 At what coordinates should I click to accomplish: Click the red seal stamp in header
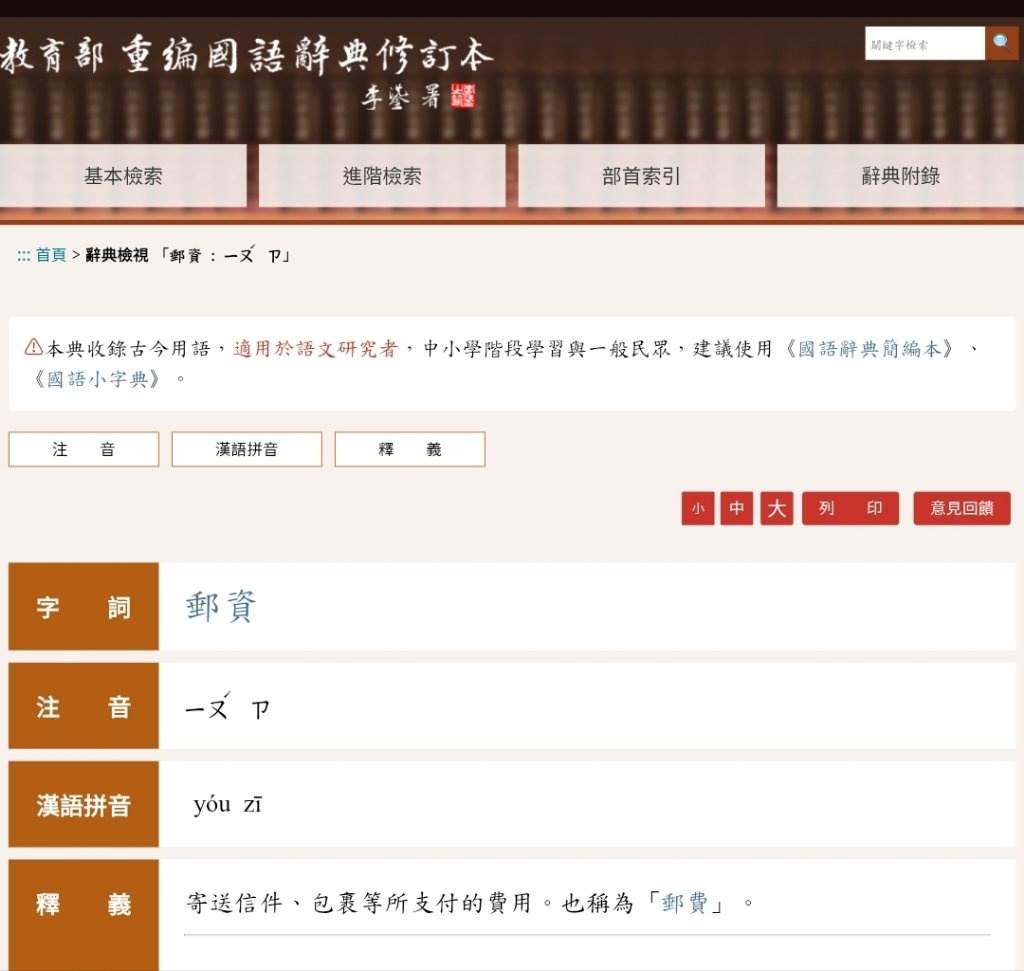click(x=464, y=97)
